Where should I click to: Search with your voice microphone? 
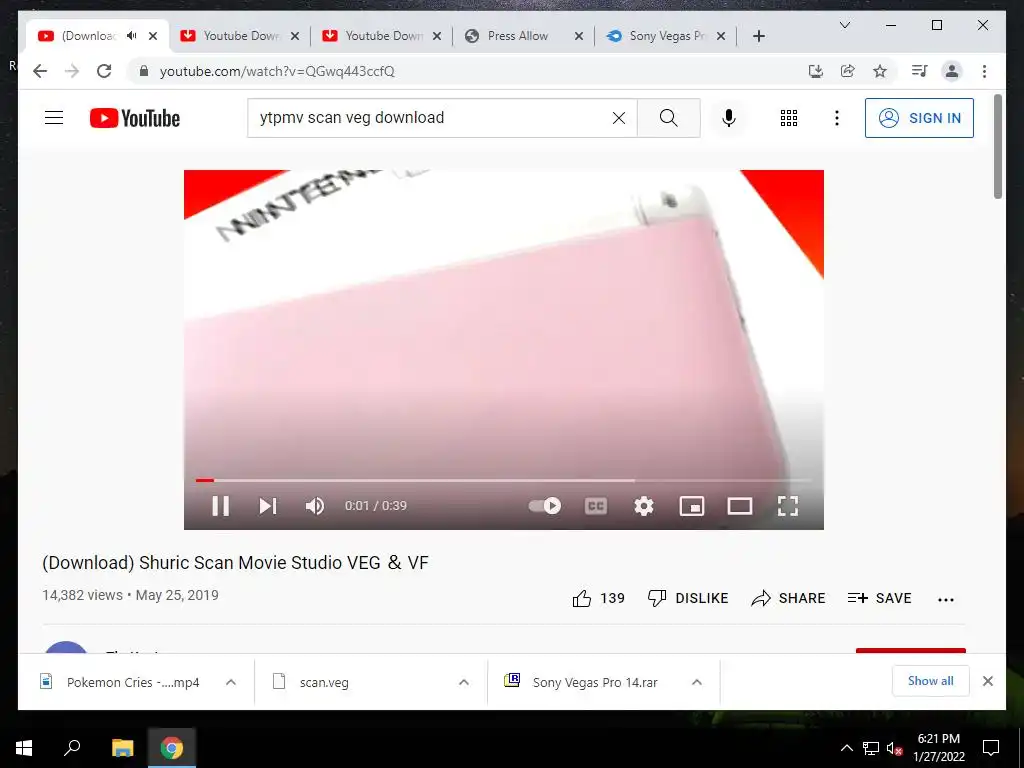729,118
